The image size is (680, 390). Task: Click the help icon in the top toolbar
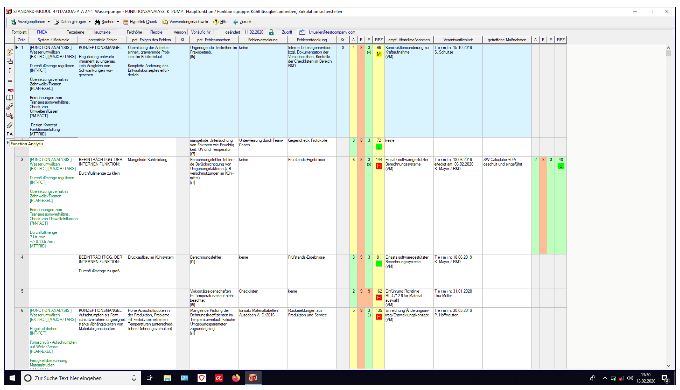click(x=215, y=22)
